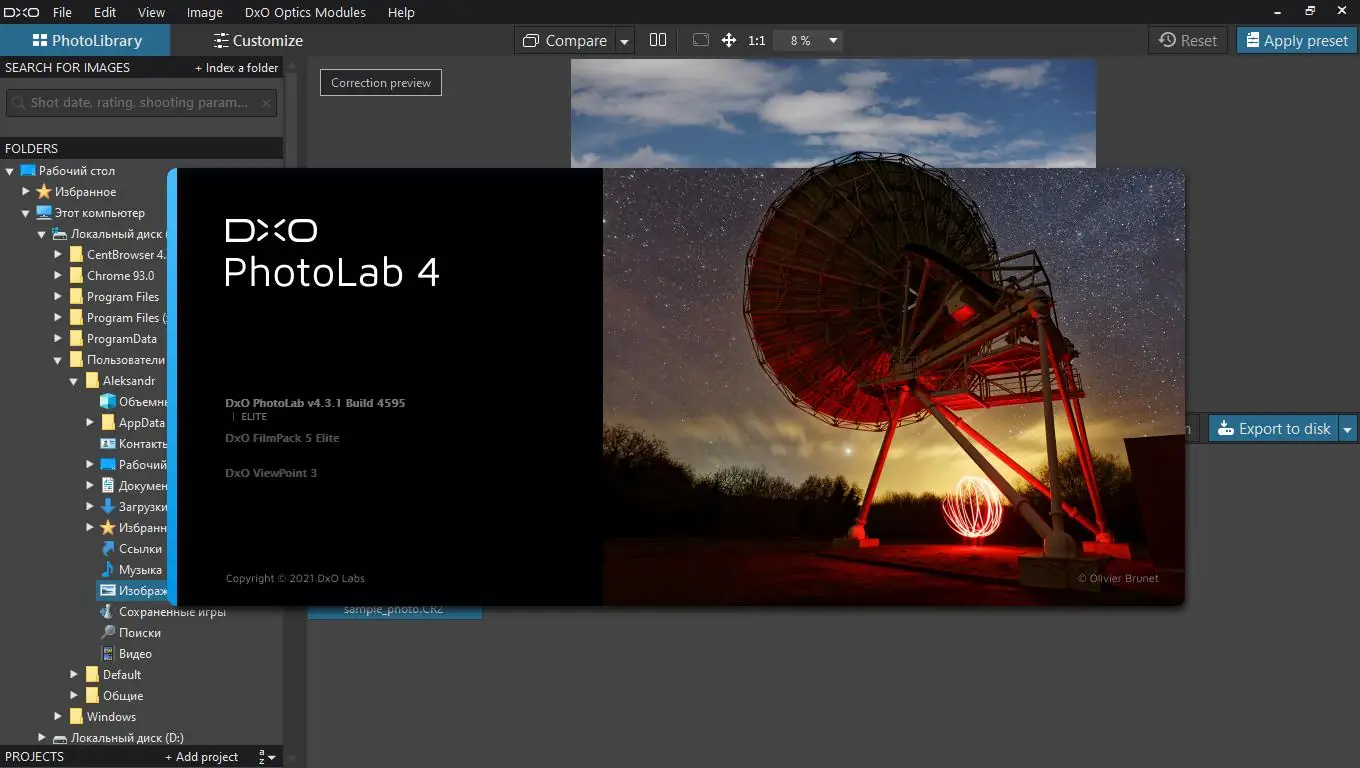Toggle the side-by-side compare view icon
The height and width of the screenshot is (768, 1360).
pos(657,40)
